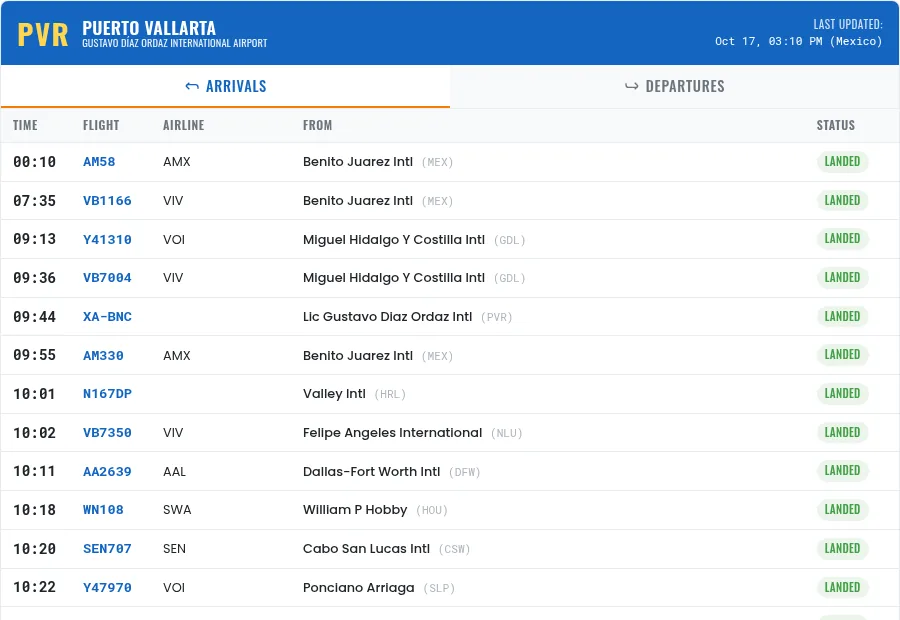The height and width of the screenshot is (620, 900).
Task: Click the SWA airline code
Action: (177, 510)
